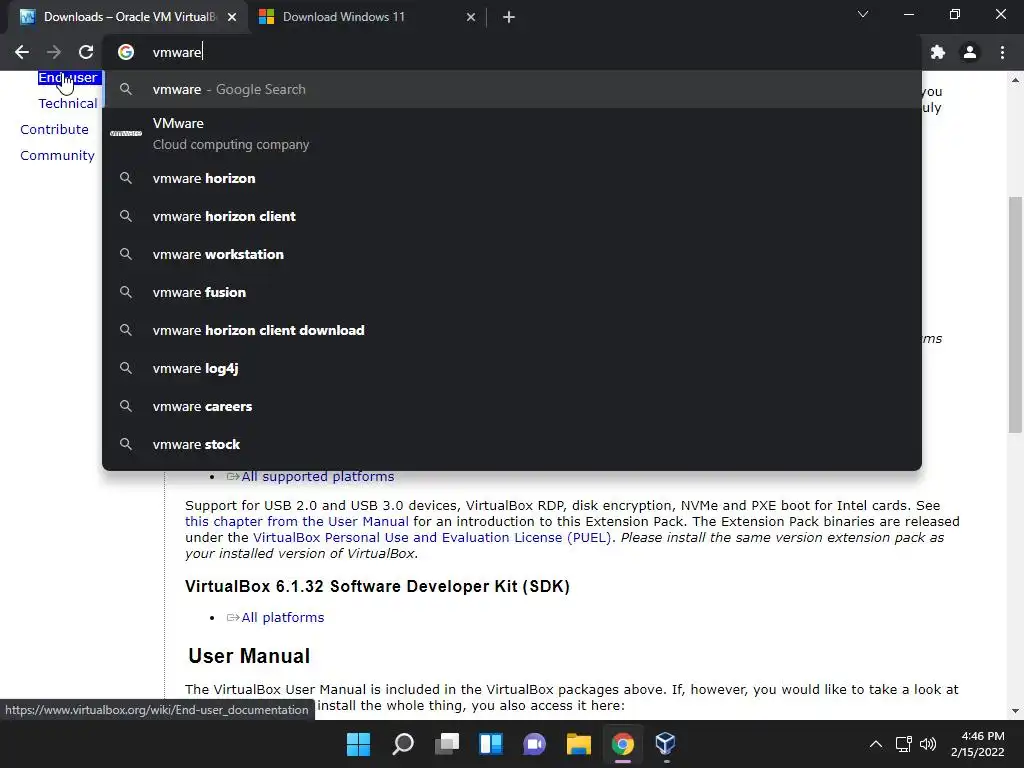This screenshot has width=1024, height=768.
Task: Open the Chrome profile avatar icon
Action: [x=970, y=52]
